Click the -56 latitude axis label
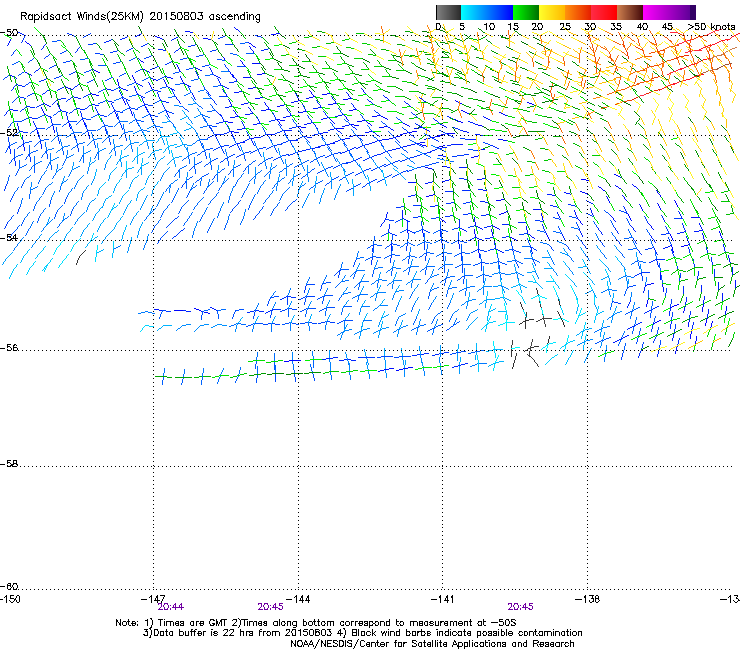The image size is (740, 650). 9,347
